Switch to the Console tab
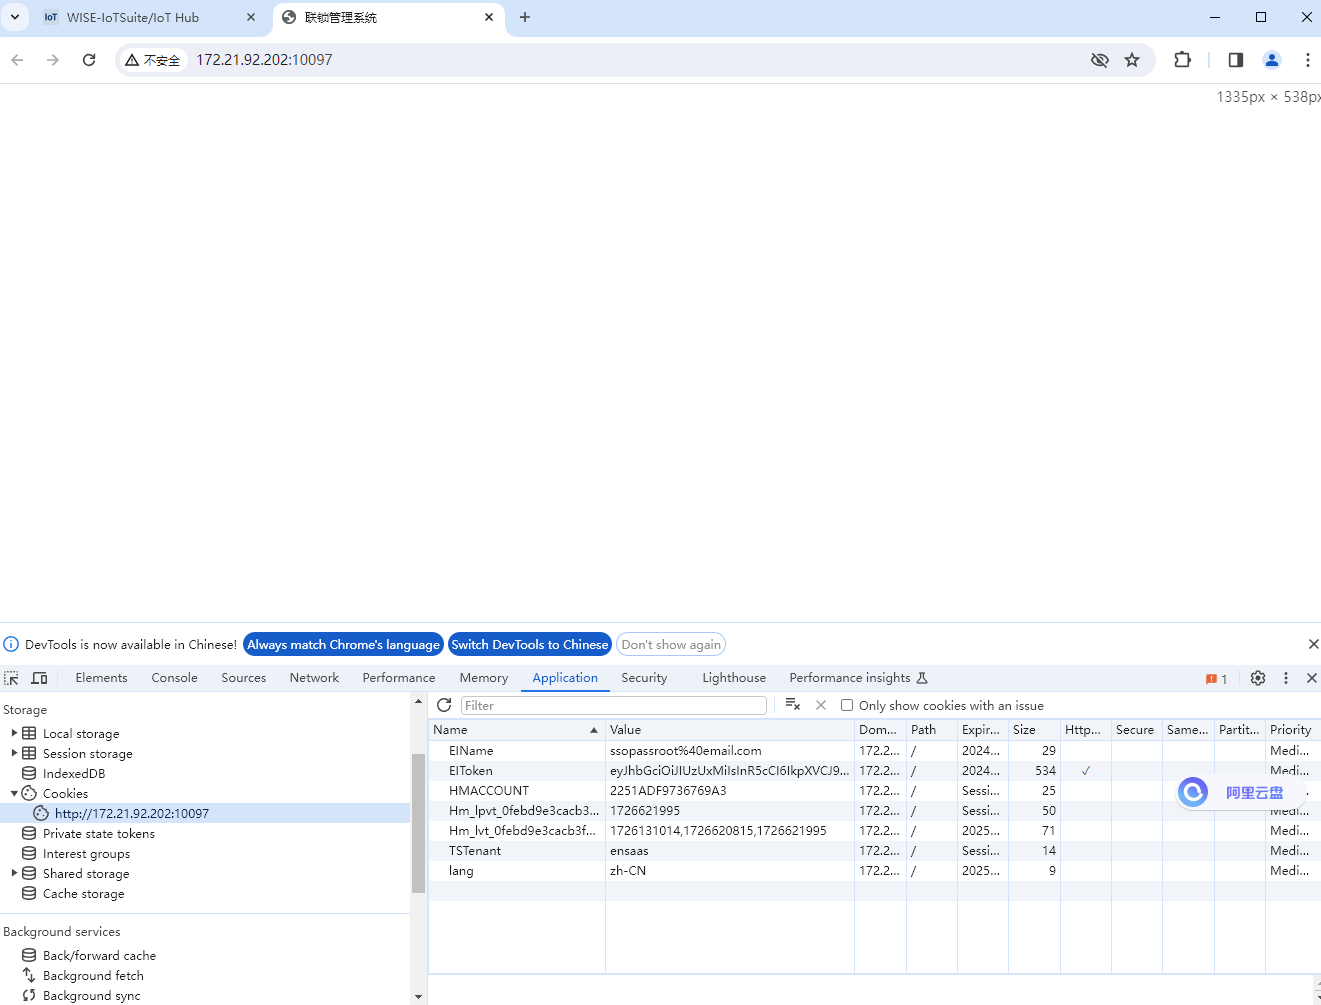The height and width of the screenshot is (1005, 1321). click(174, 678)
